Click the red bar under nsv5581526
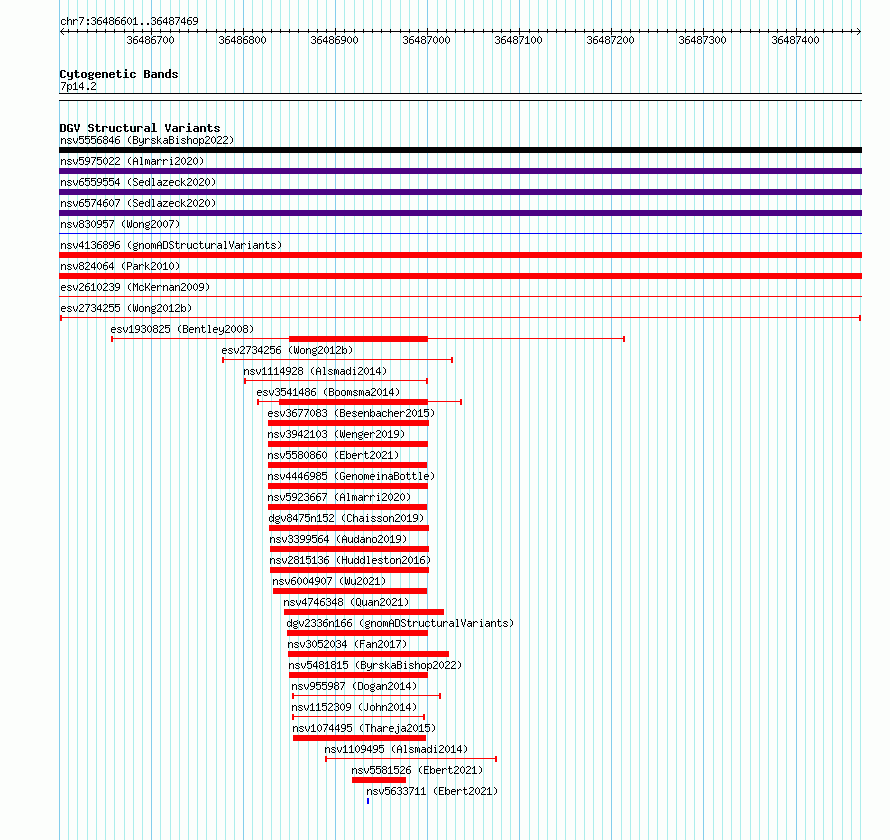Image resolution: width=890 pixels, height=840 pixels. point(379,780)
